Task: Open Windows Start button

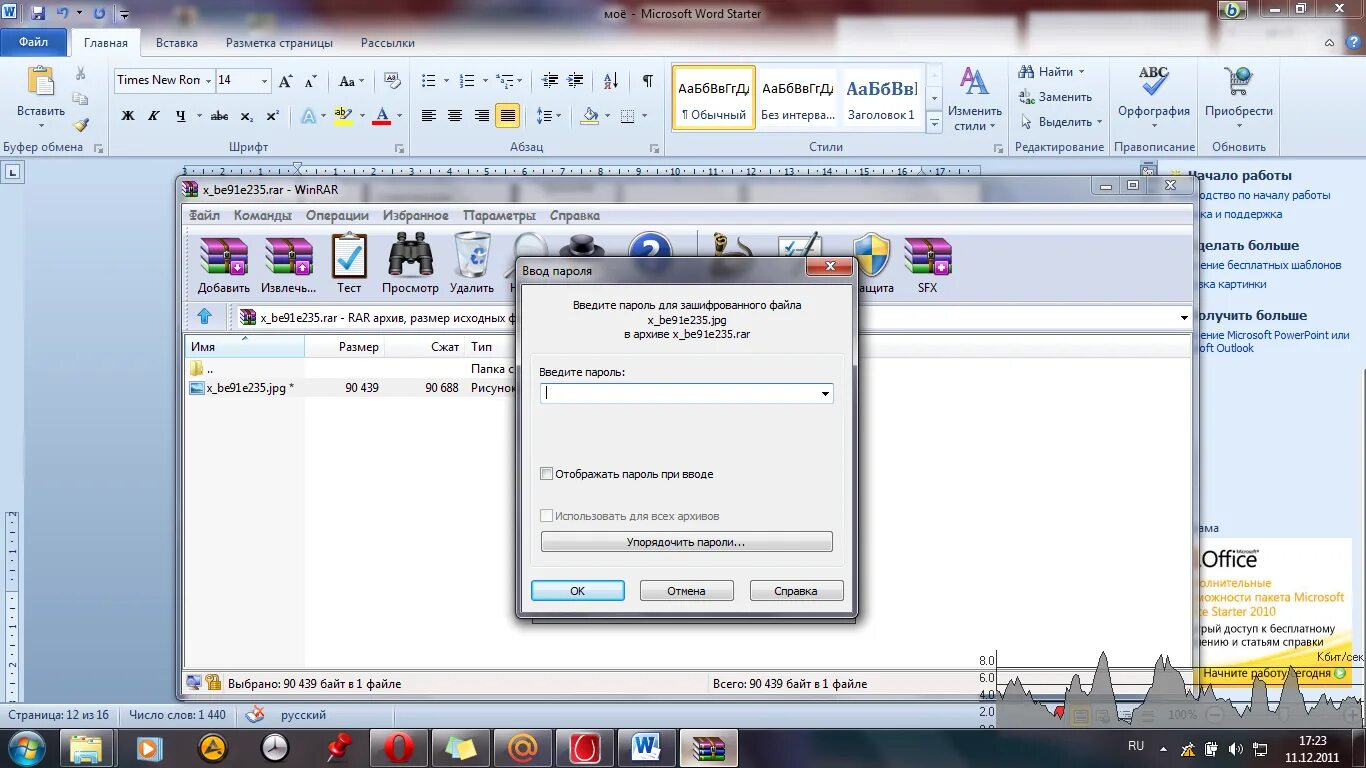Action: point(24,747)
